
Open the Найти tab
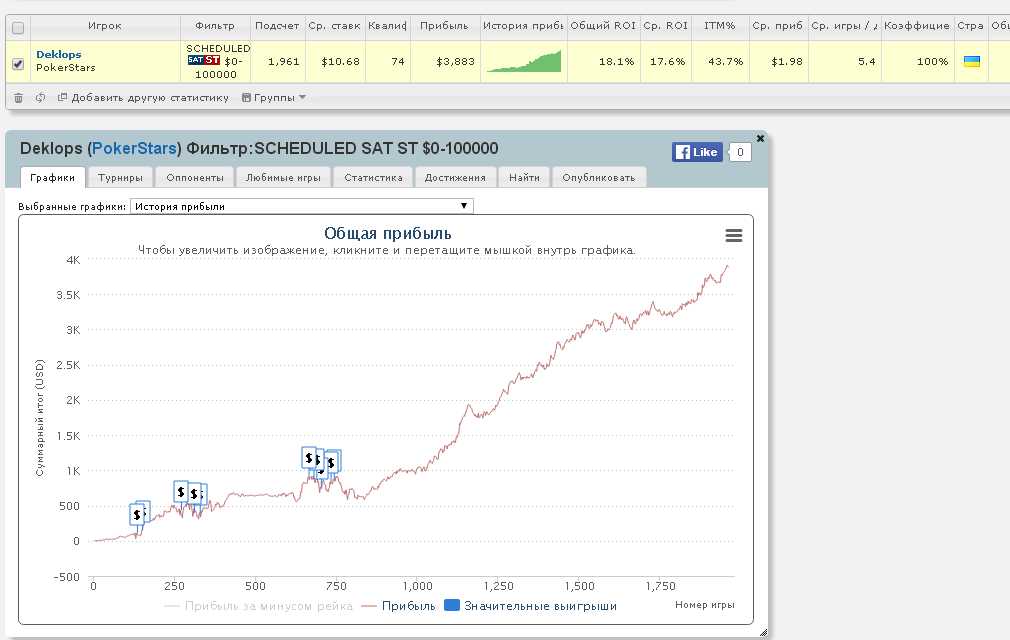click(x=524, y=178)
